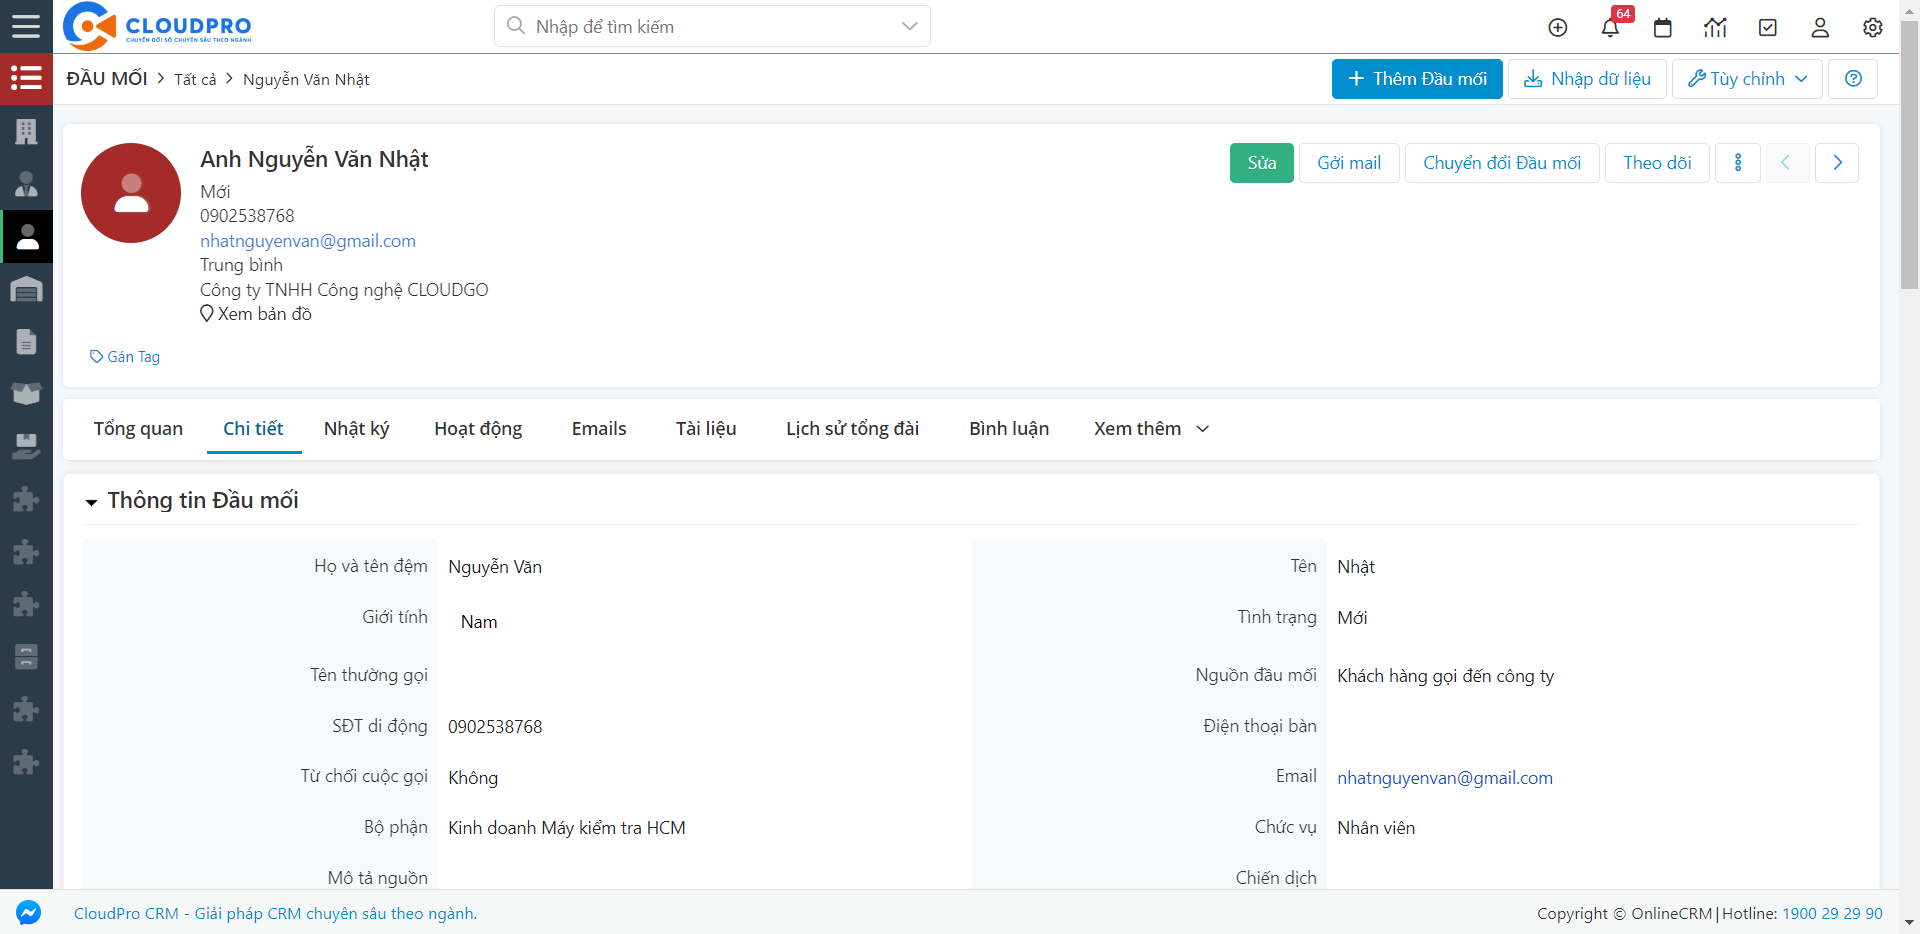The image size is (1920, 934).
Task: Open the Tùy chỉnh dropdown
Action: click(x=1747, y=79)
